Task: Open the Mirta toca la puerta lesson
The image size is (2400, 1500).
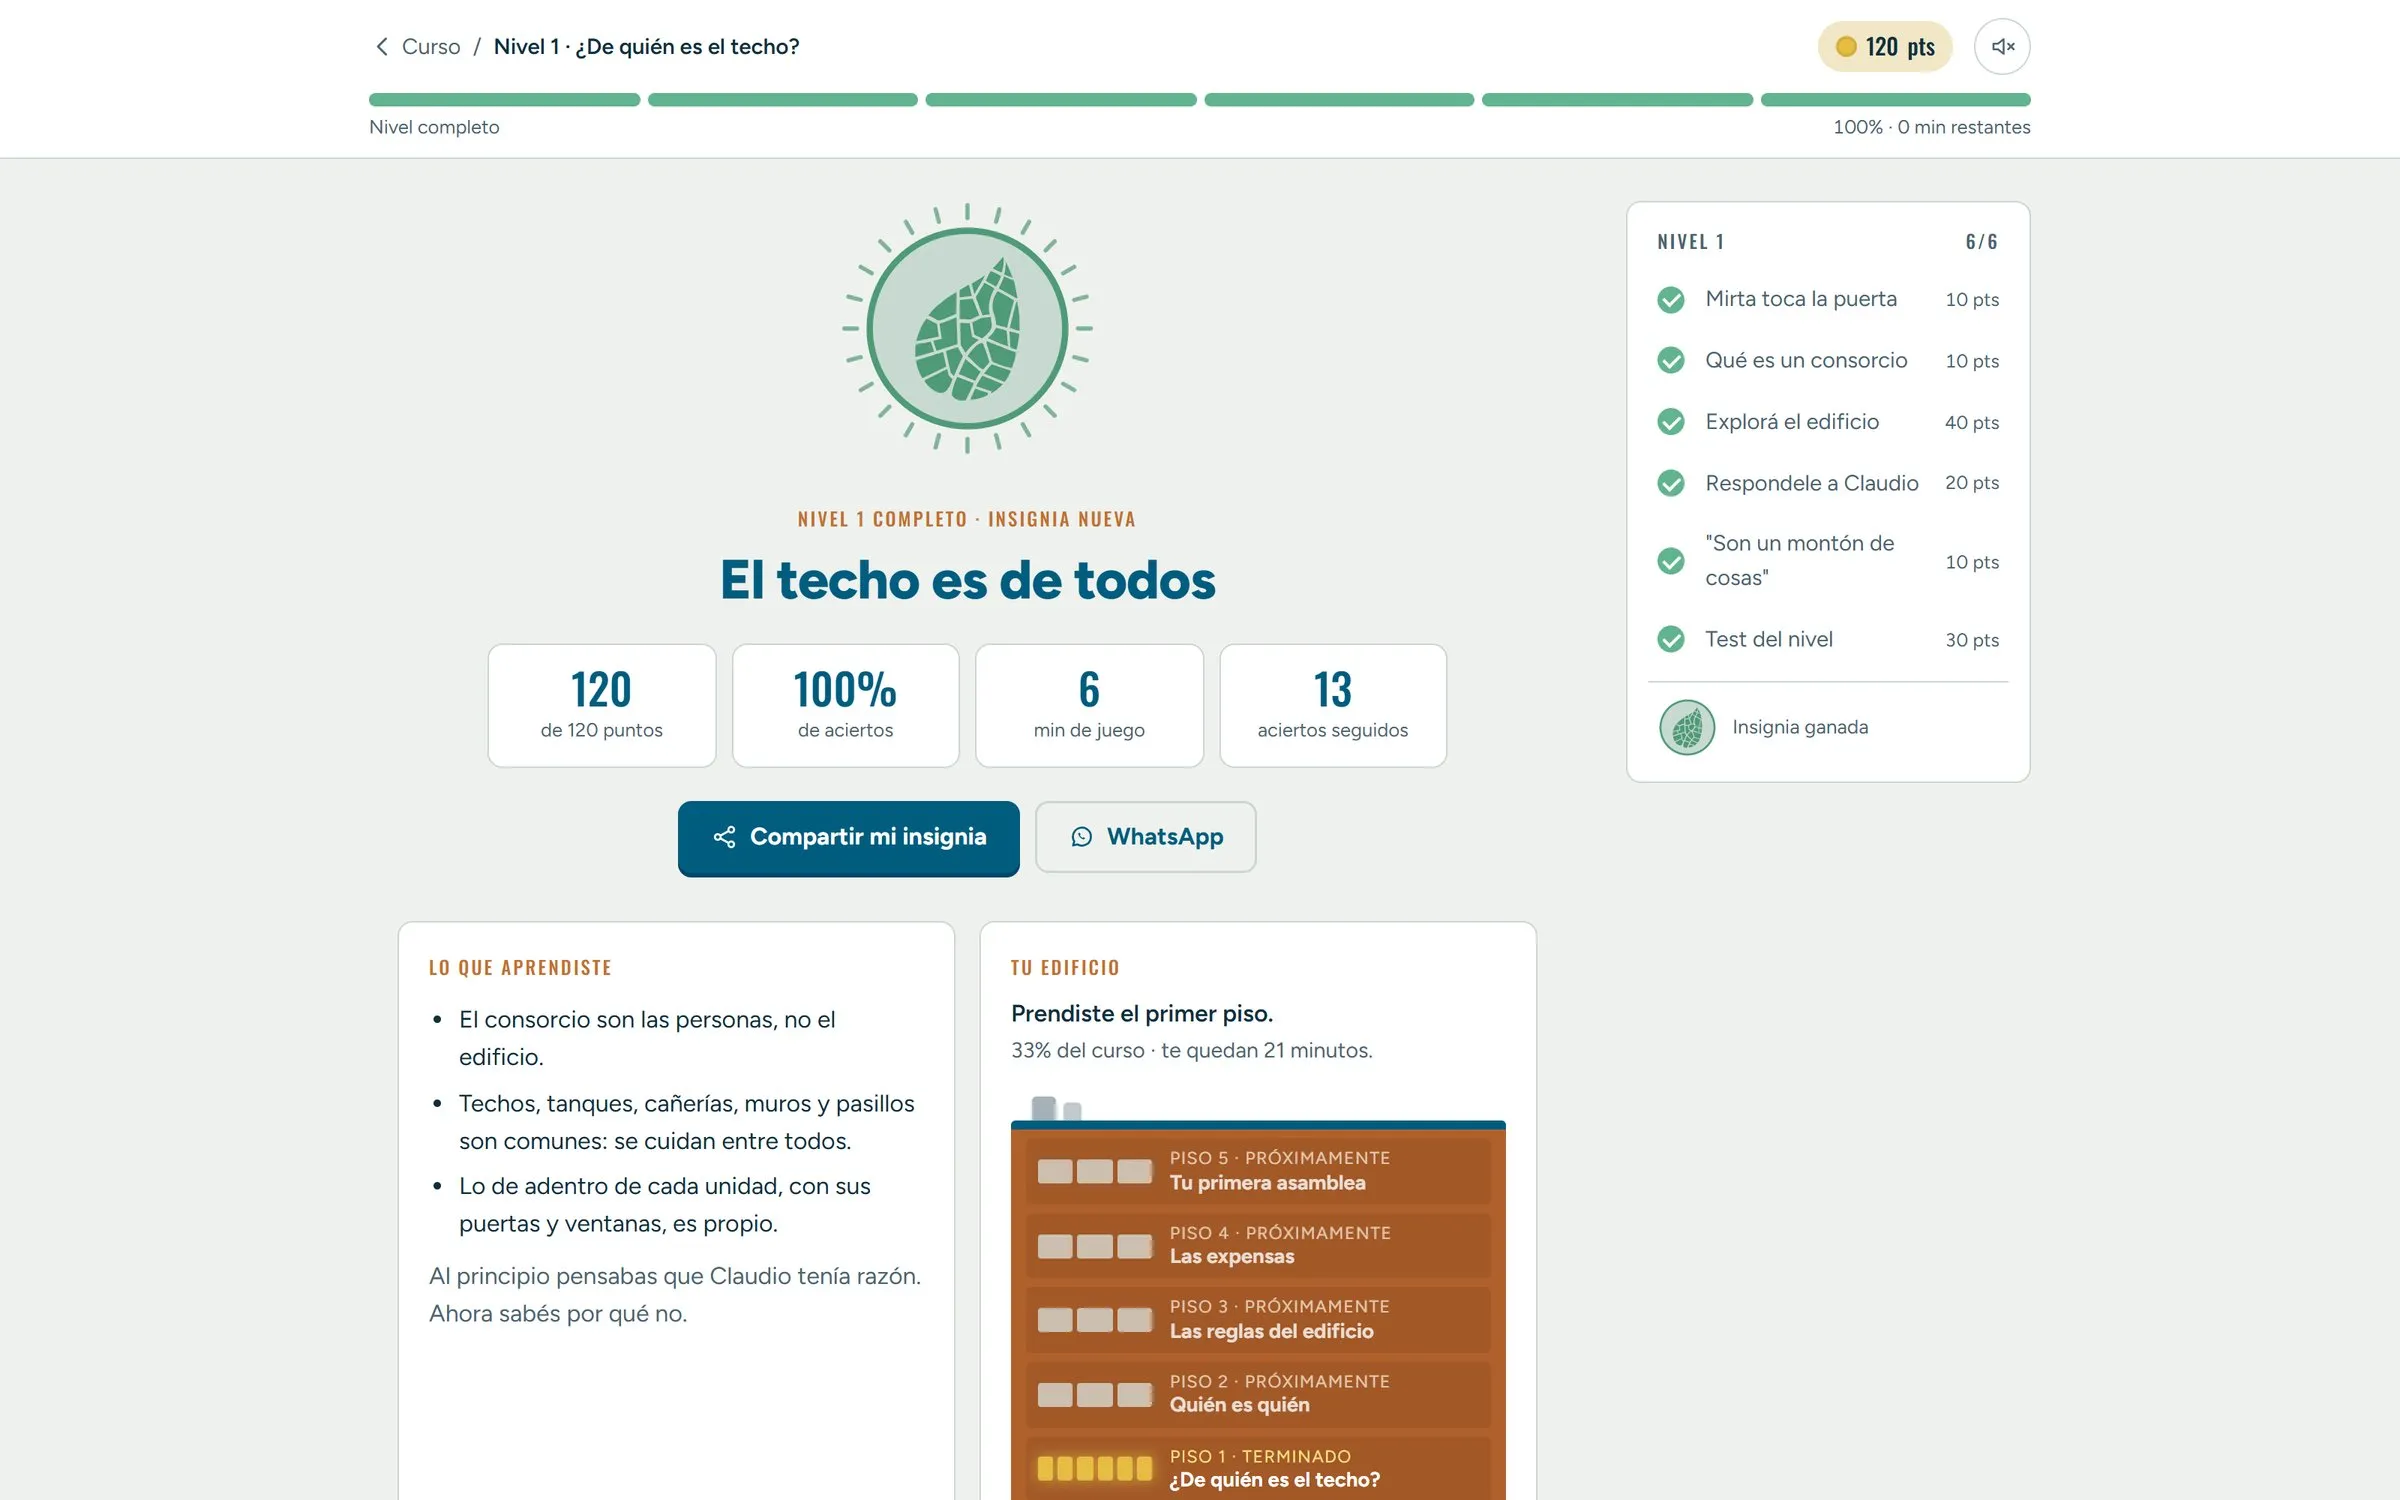Action: [x=1828, y=300]
